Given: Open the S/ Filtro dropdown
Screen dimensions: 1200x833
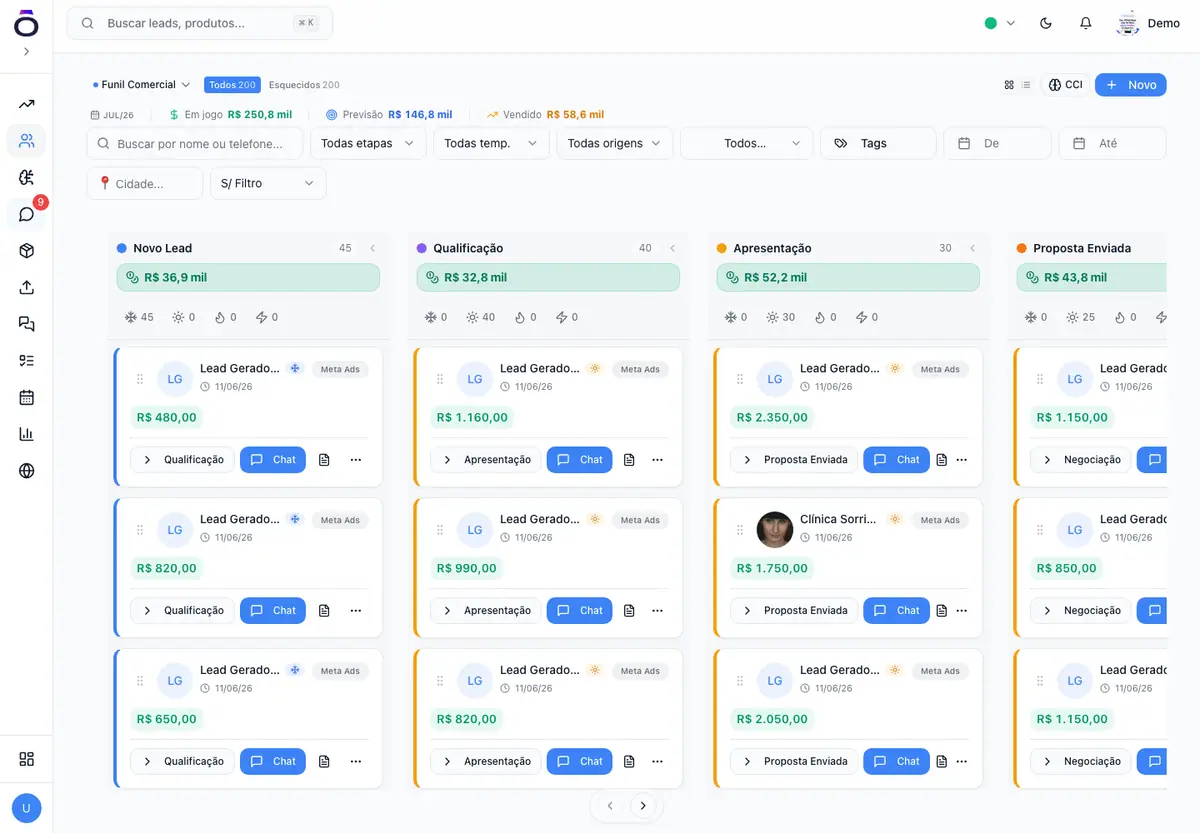Looking at the screenshot, I should (267, 183).
